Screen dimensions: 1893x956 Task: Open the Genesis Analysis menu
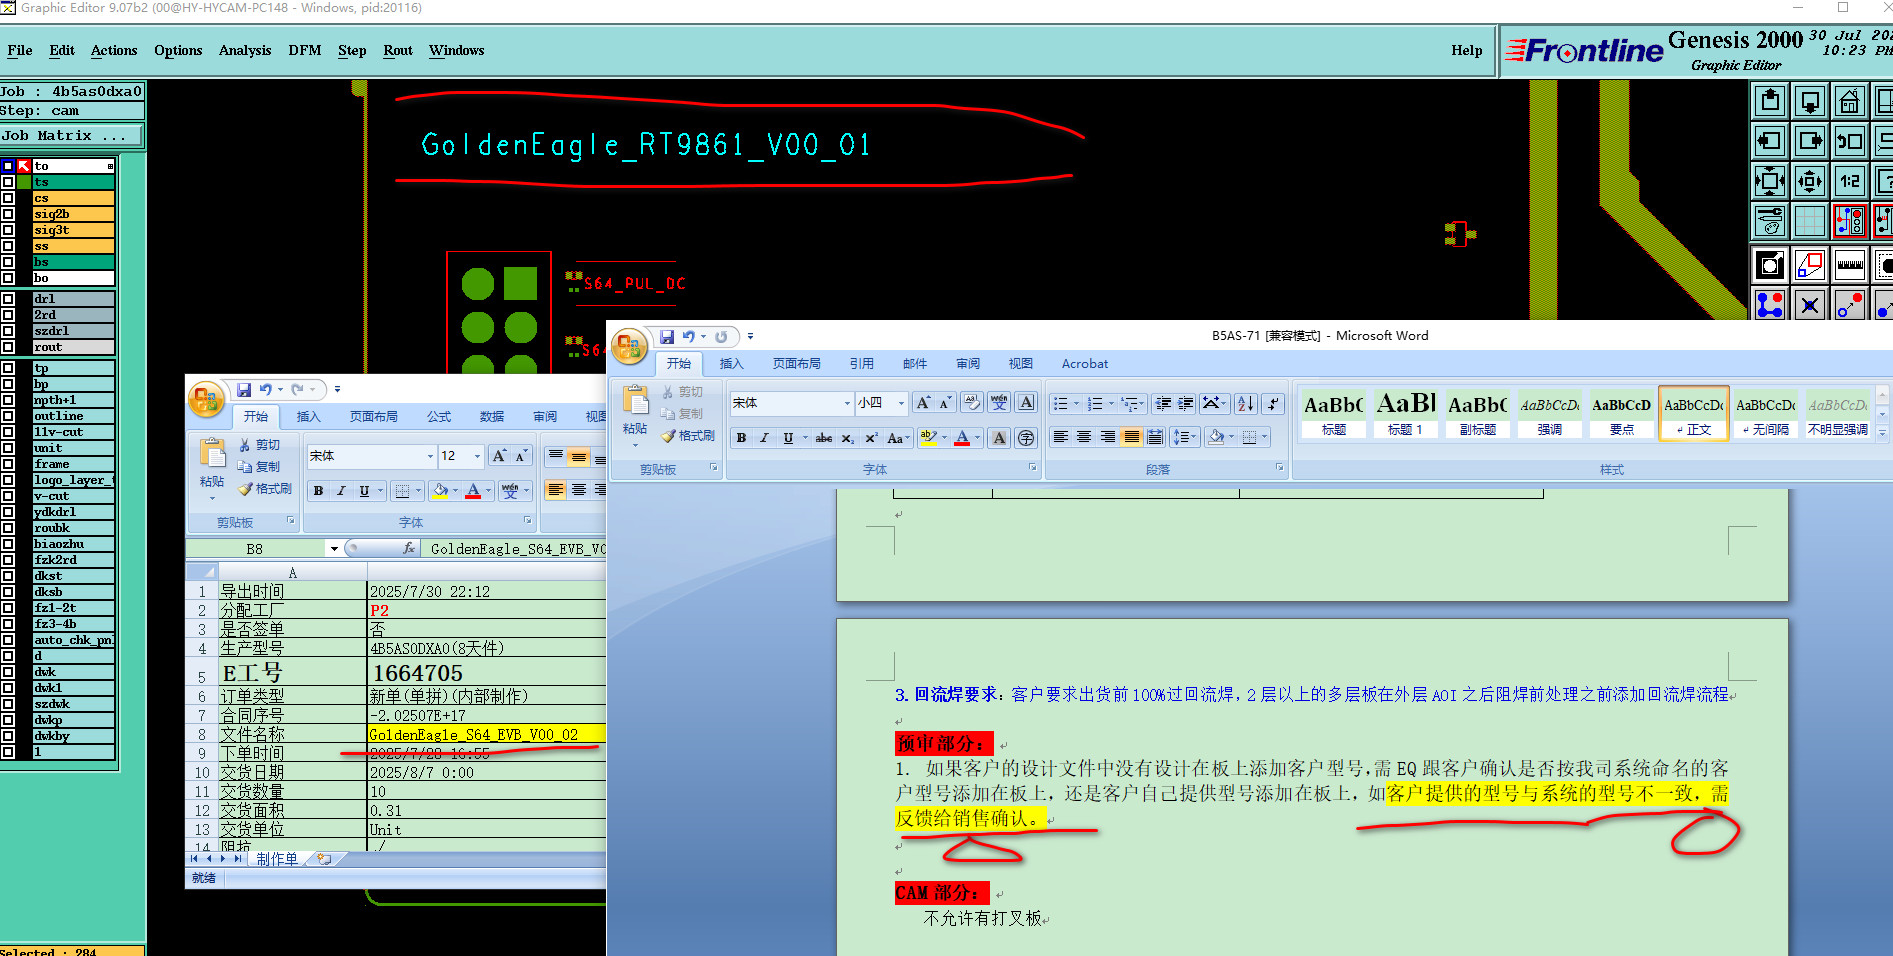pyautogui.click(x=245, y=50)
